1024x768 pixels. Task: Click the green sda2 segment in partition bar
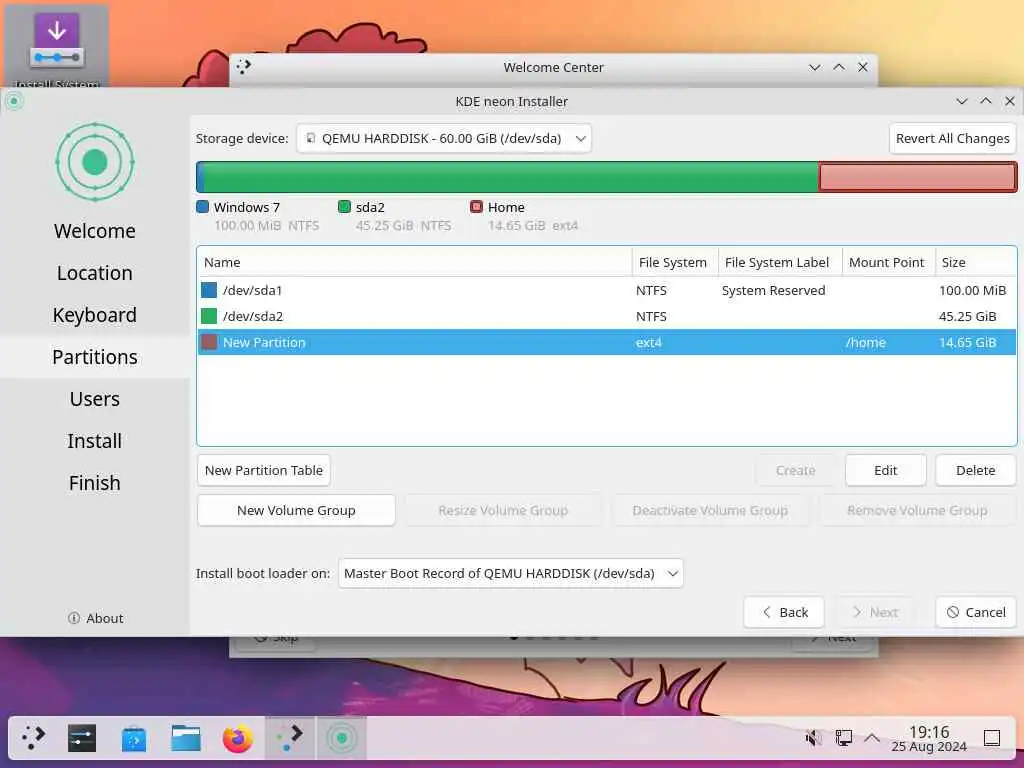pyautogui.click(x=511, y=177)
